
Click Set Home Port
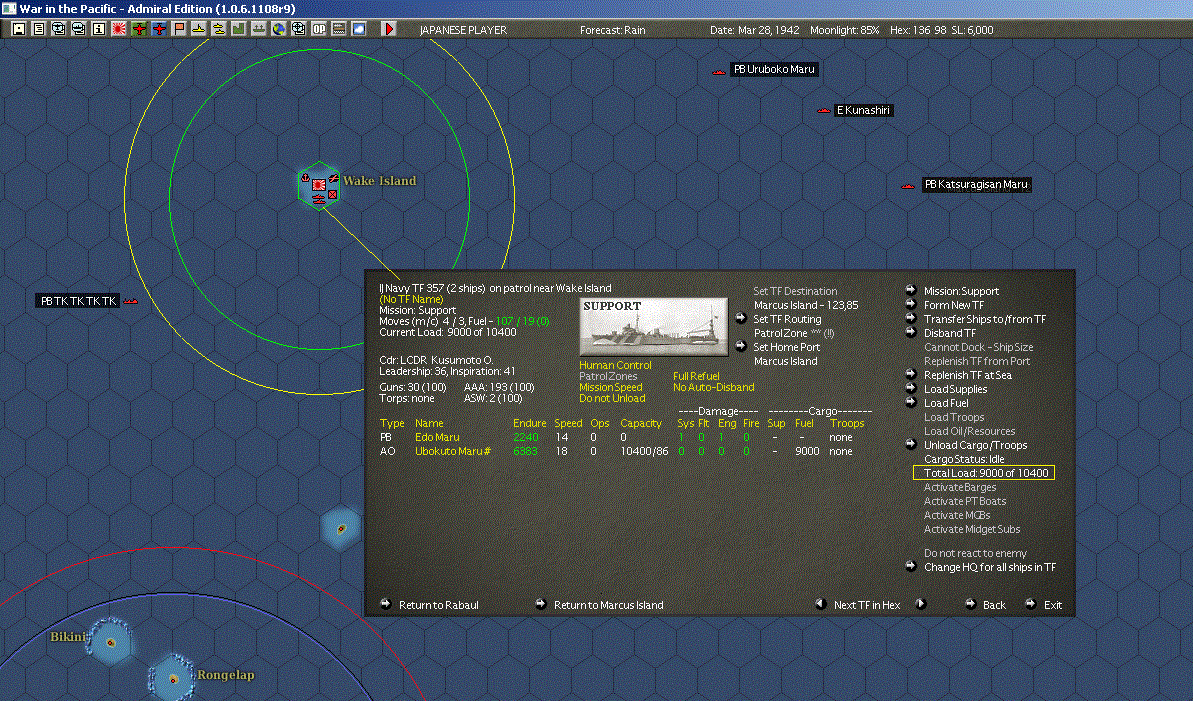pyautogui.click(x=786, y=347)
